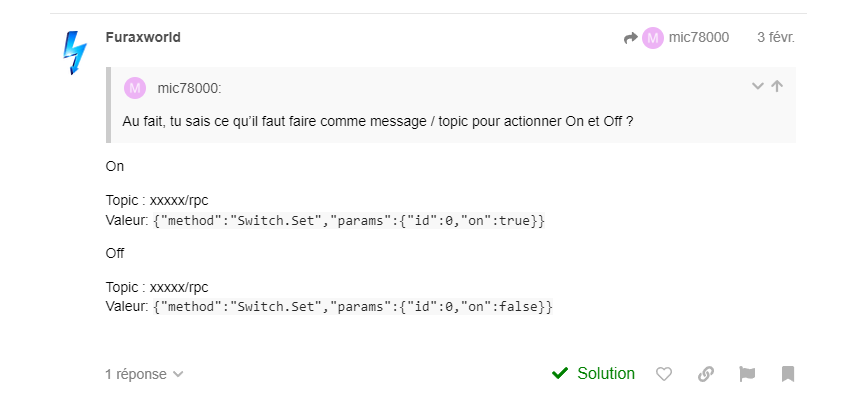Viewport: 845px width, 401px height.
Task: Expand the 1 réponse replies list
Action: pyautogui.click(x=144, y=374)
